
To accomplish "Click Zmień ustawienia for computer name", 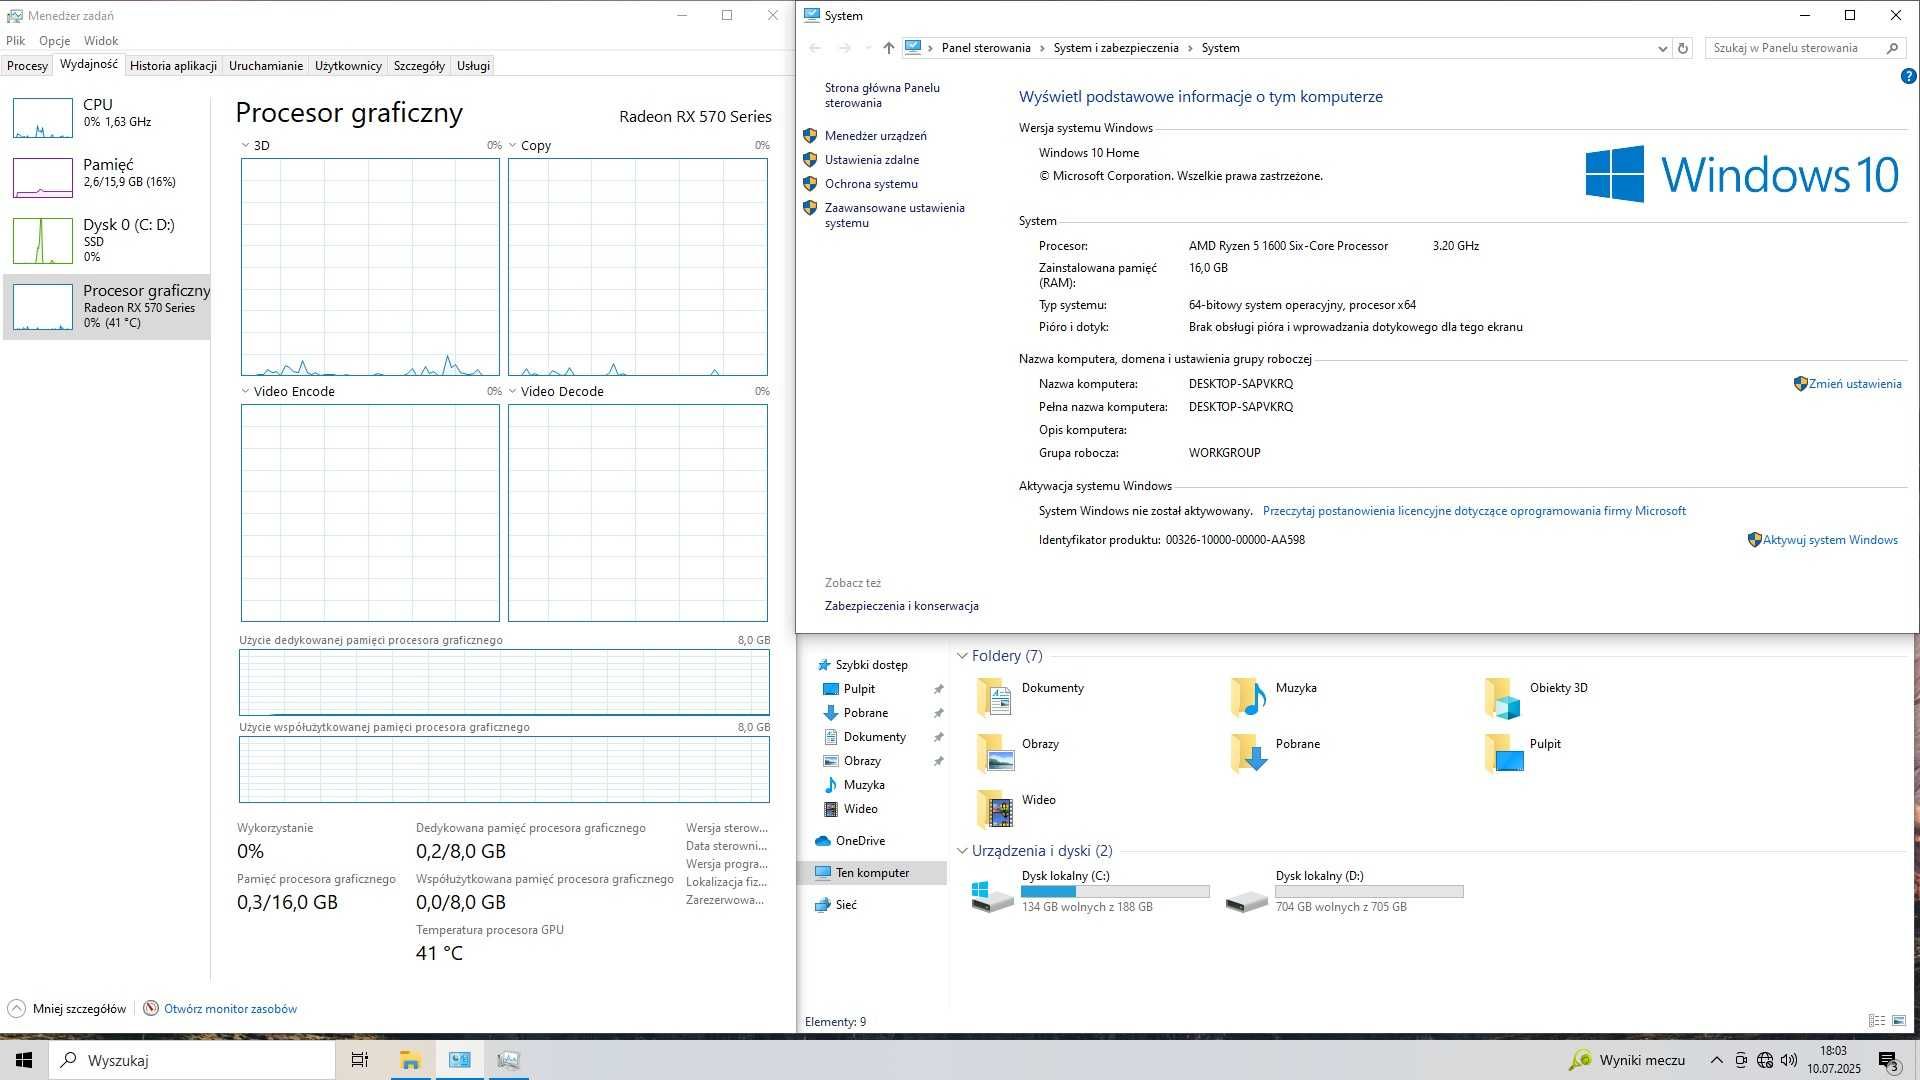I will [1854, 384].
